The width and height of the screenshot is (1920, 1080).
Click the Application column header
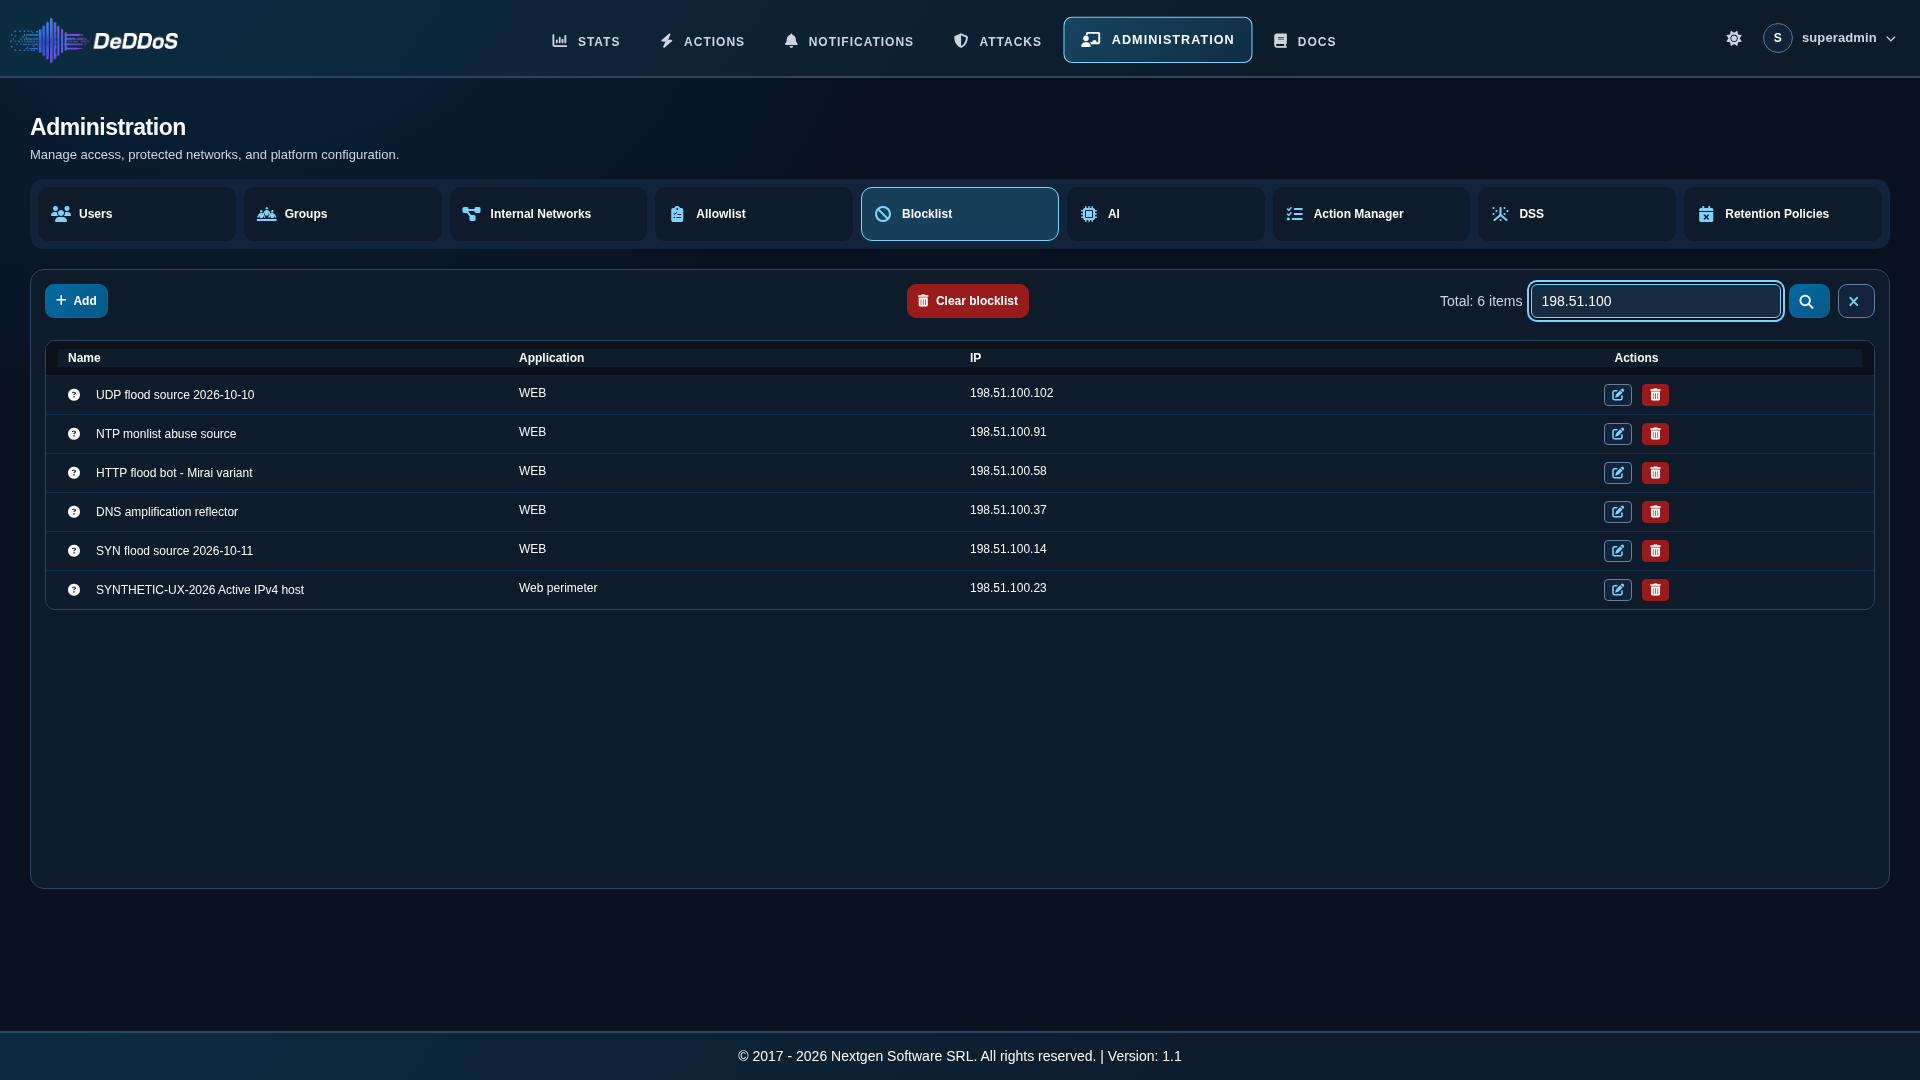click(x=551, y=358)
